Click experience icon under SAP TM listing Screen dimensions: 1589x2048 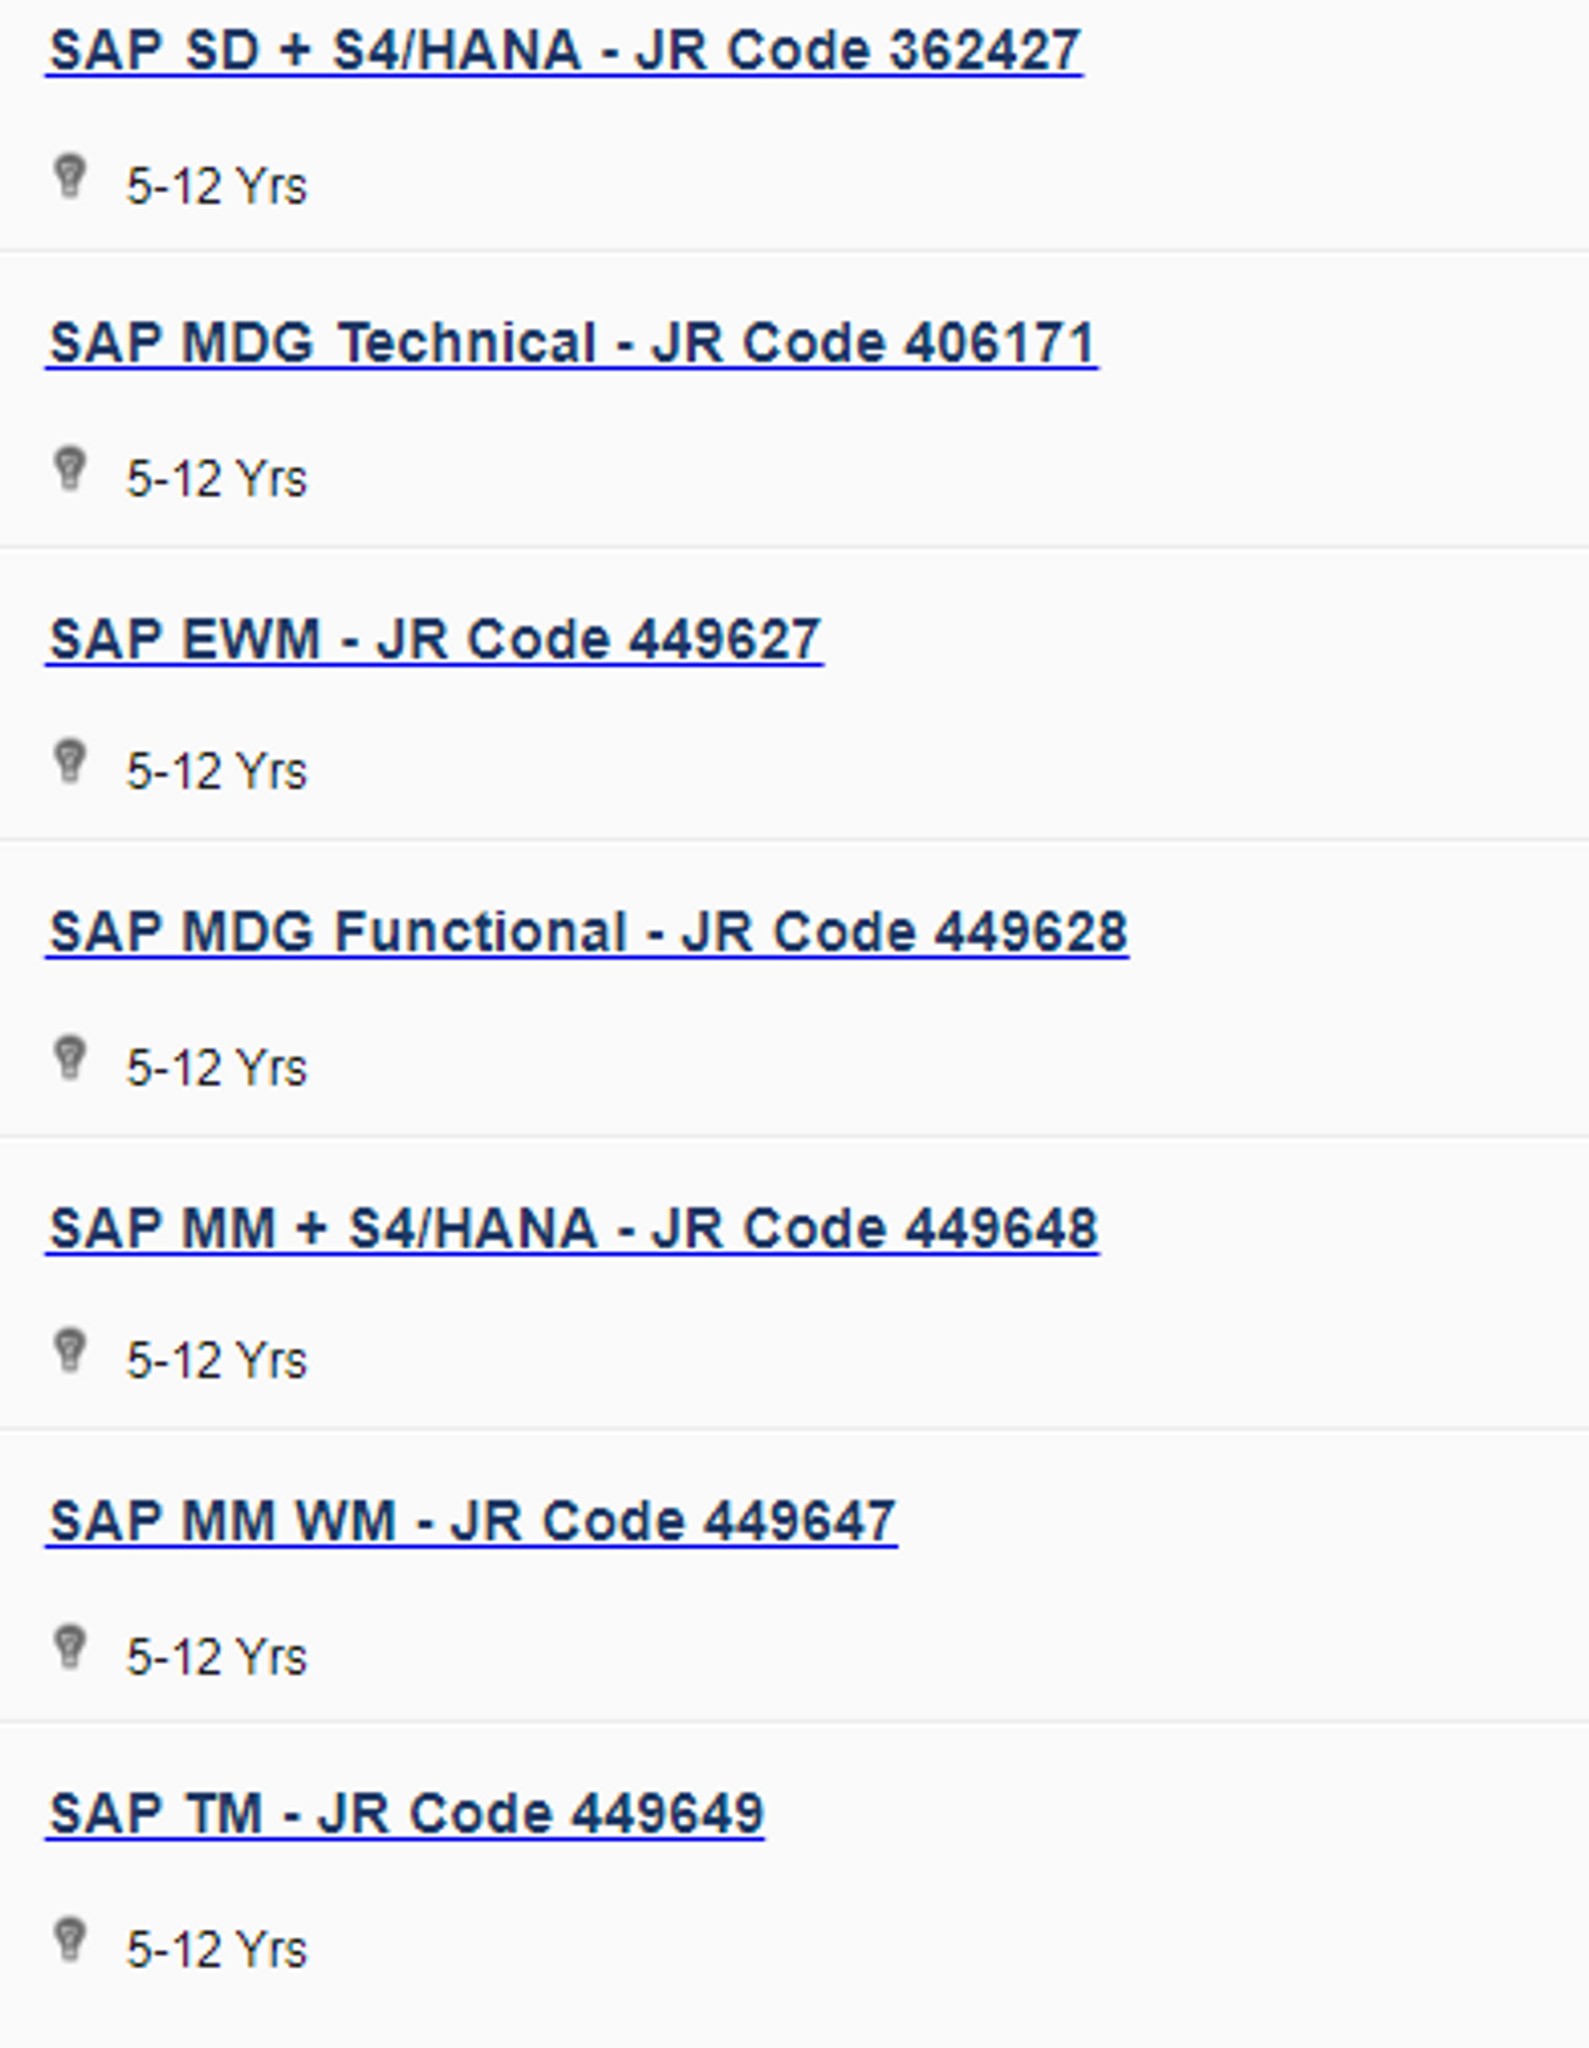coord(70,1940)
